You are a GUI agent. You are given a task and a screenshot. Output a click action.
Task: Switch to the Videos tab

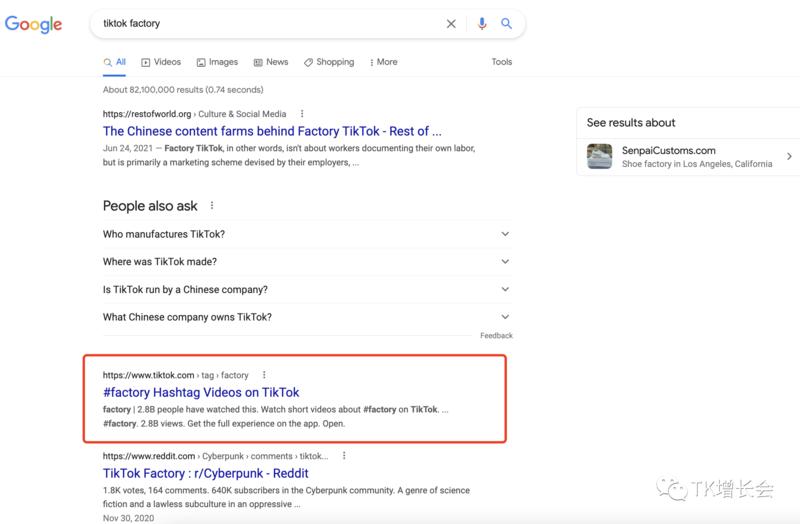(161, 62)
